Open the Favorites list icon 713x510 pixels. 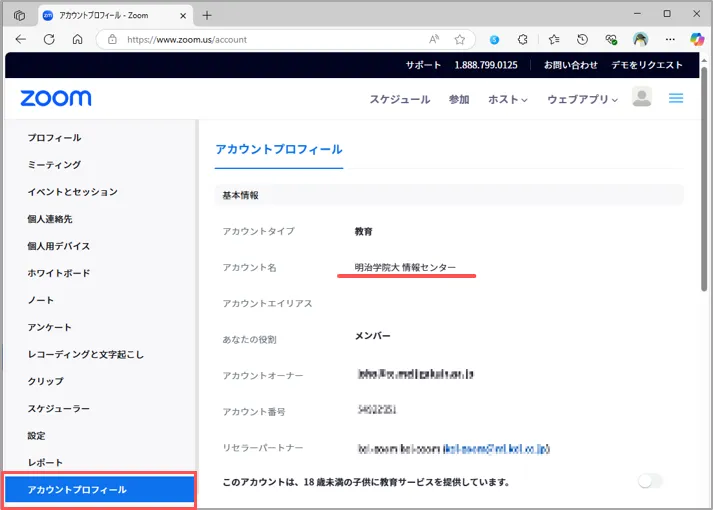point(554,40)
